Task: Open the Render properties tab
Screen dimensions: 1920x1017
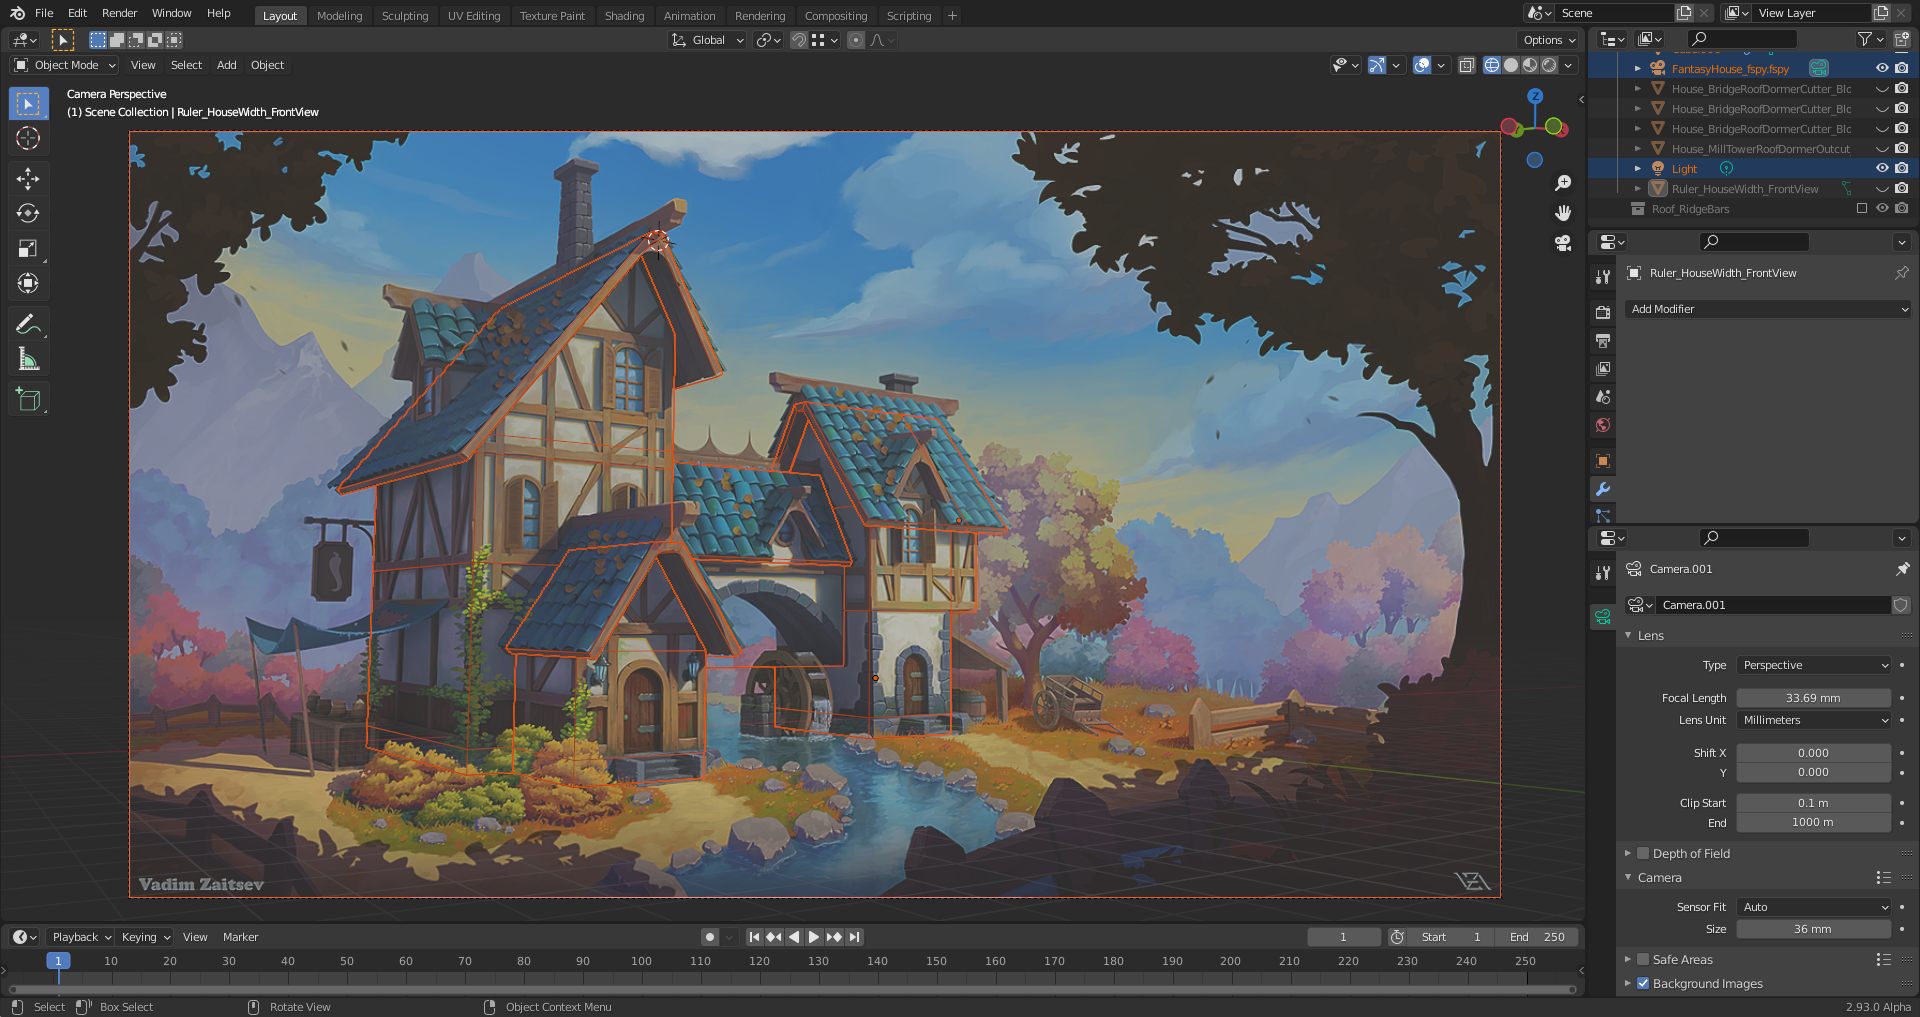Action: 1603,312
